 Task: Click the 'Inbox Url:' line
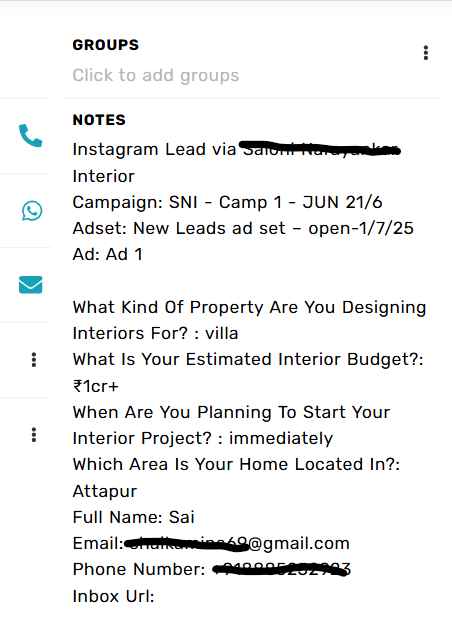tap(113, 596)
